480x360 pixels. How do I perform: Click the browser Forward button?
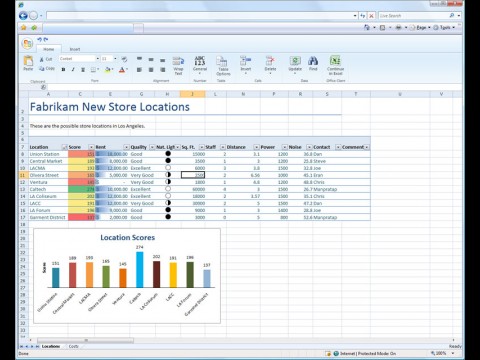pyautogui.click(x=33, y=15)
